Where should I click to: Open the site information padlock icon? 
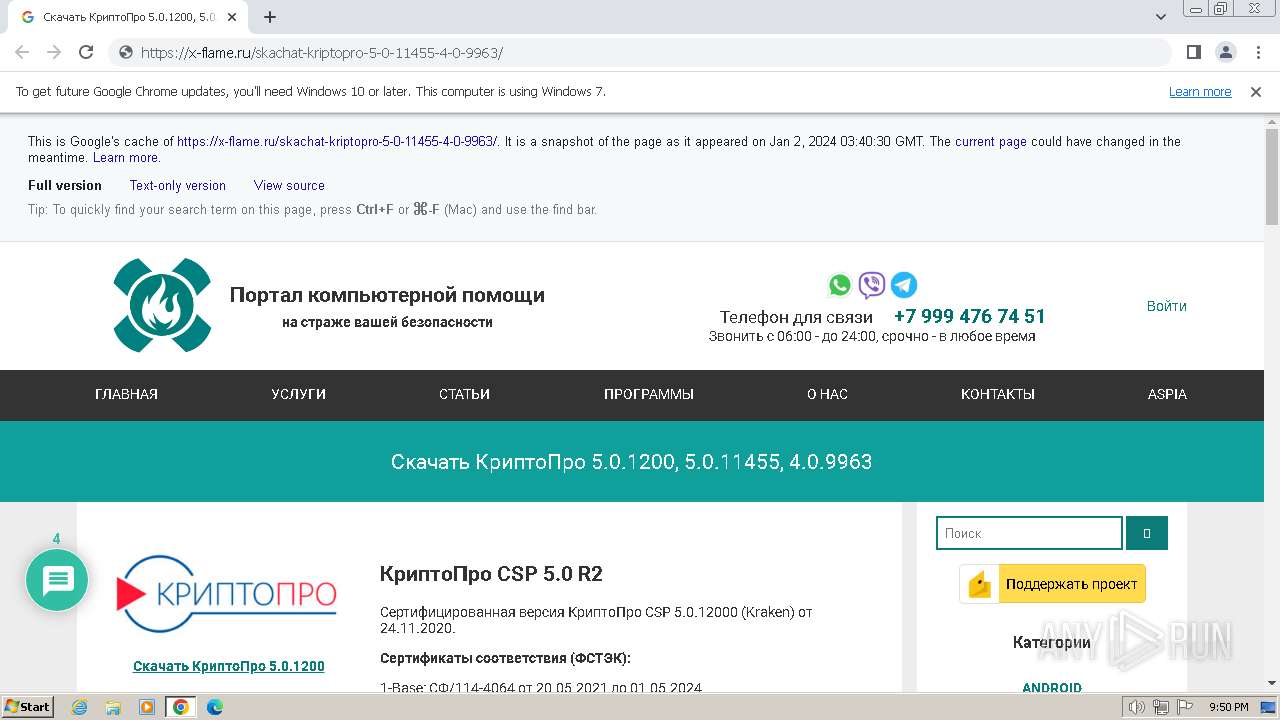click(x=125, y=53)
